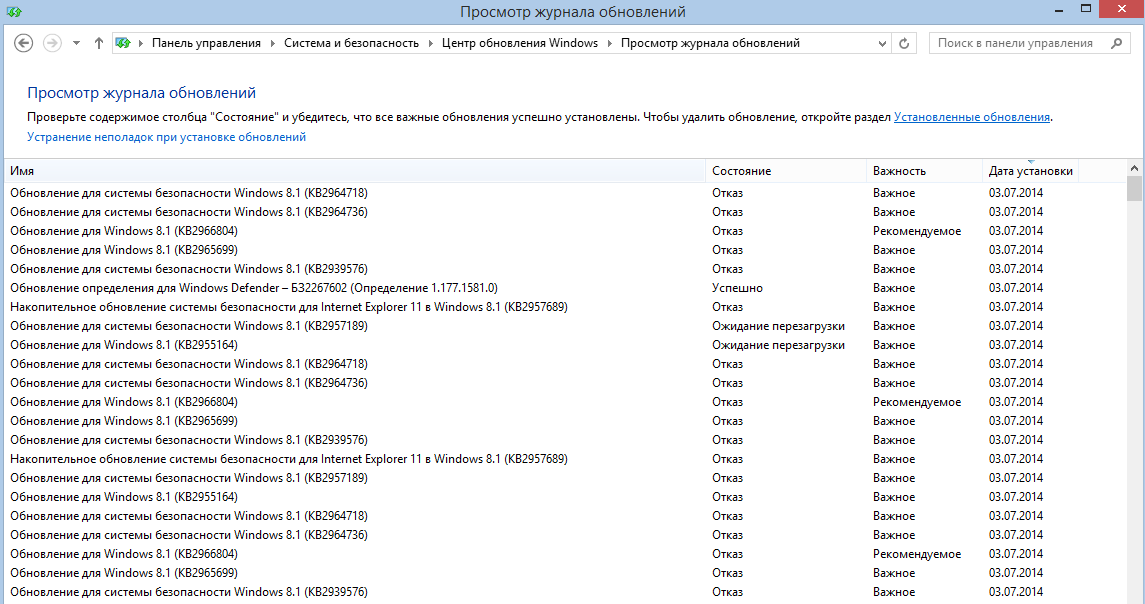Open the recent locations dropdown arrow
The image size is (1145, 604).
(76, 44)
